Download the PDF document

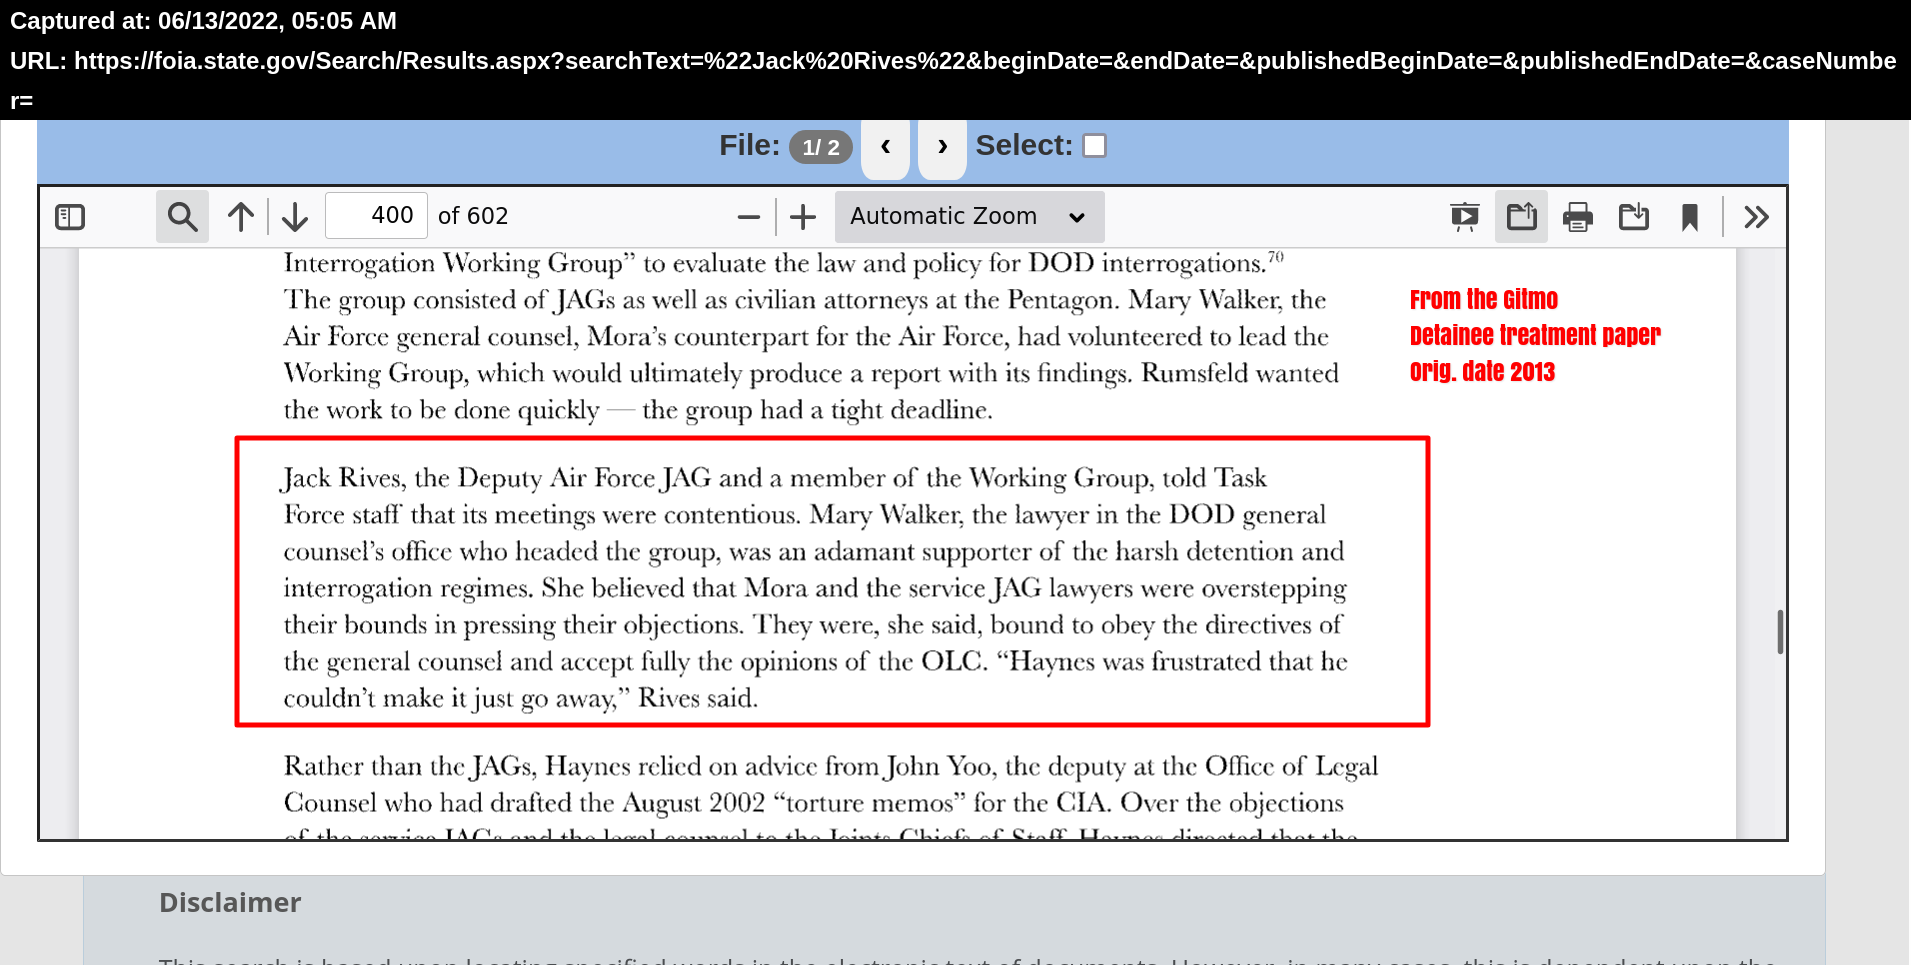coord(1634,217)
